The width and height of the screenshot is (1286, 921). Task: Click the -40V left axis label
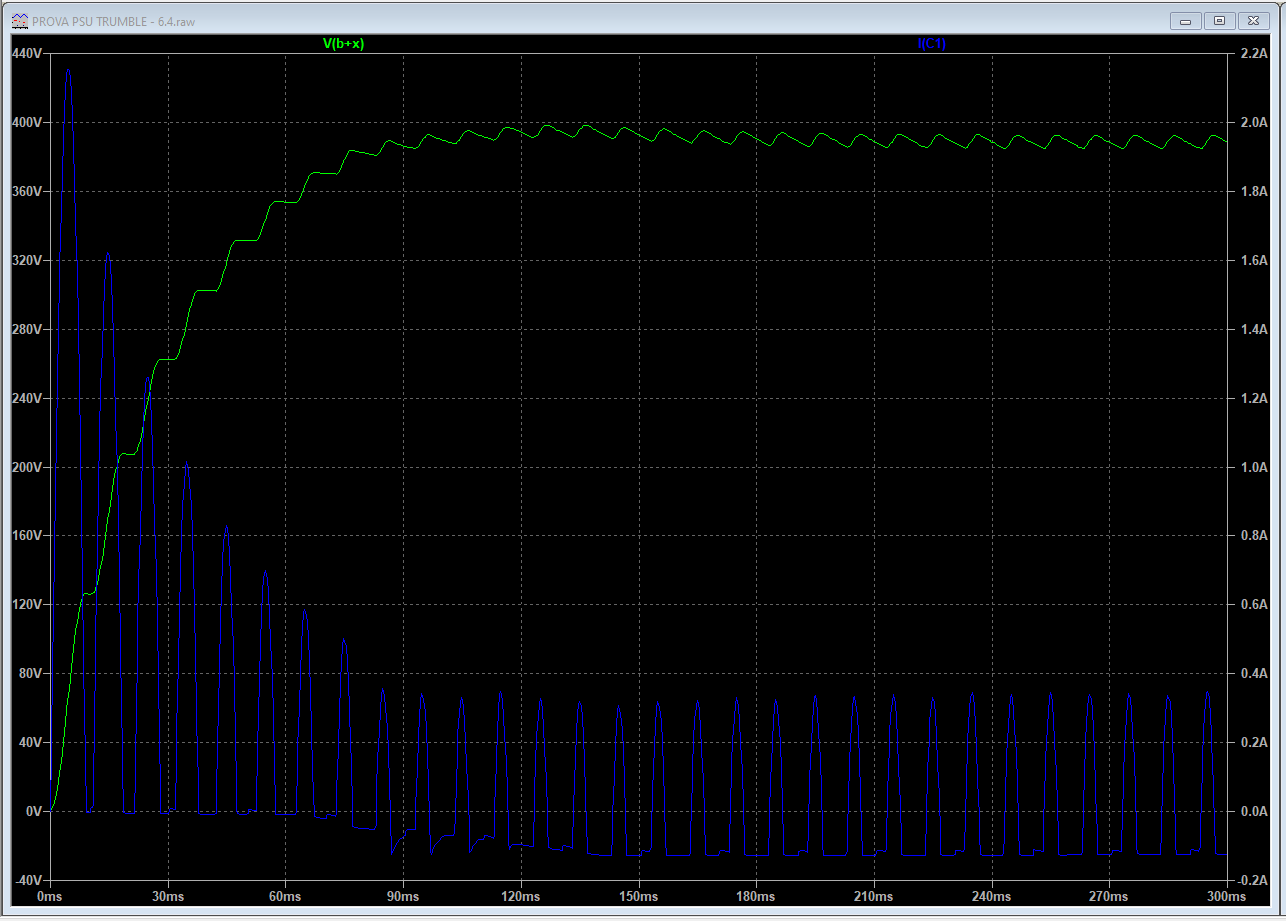27,880
